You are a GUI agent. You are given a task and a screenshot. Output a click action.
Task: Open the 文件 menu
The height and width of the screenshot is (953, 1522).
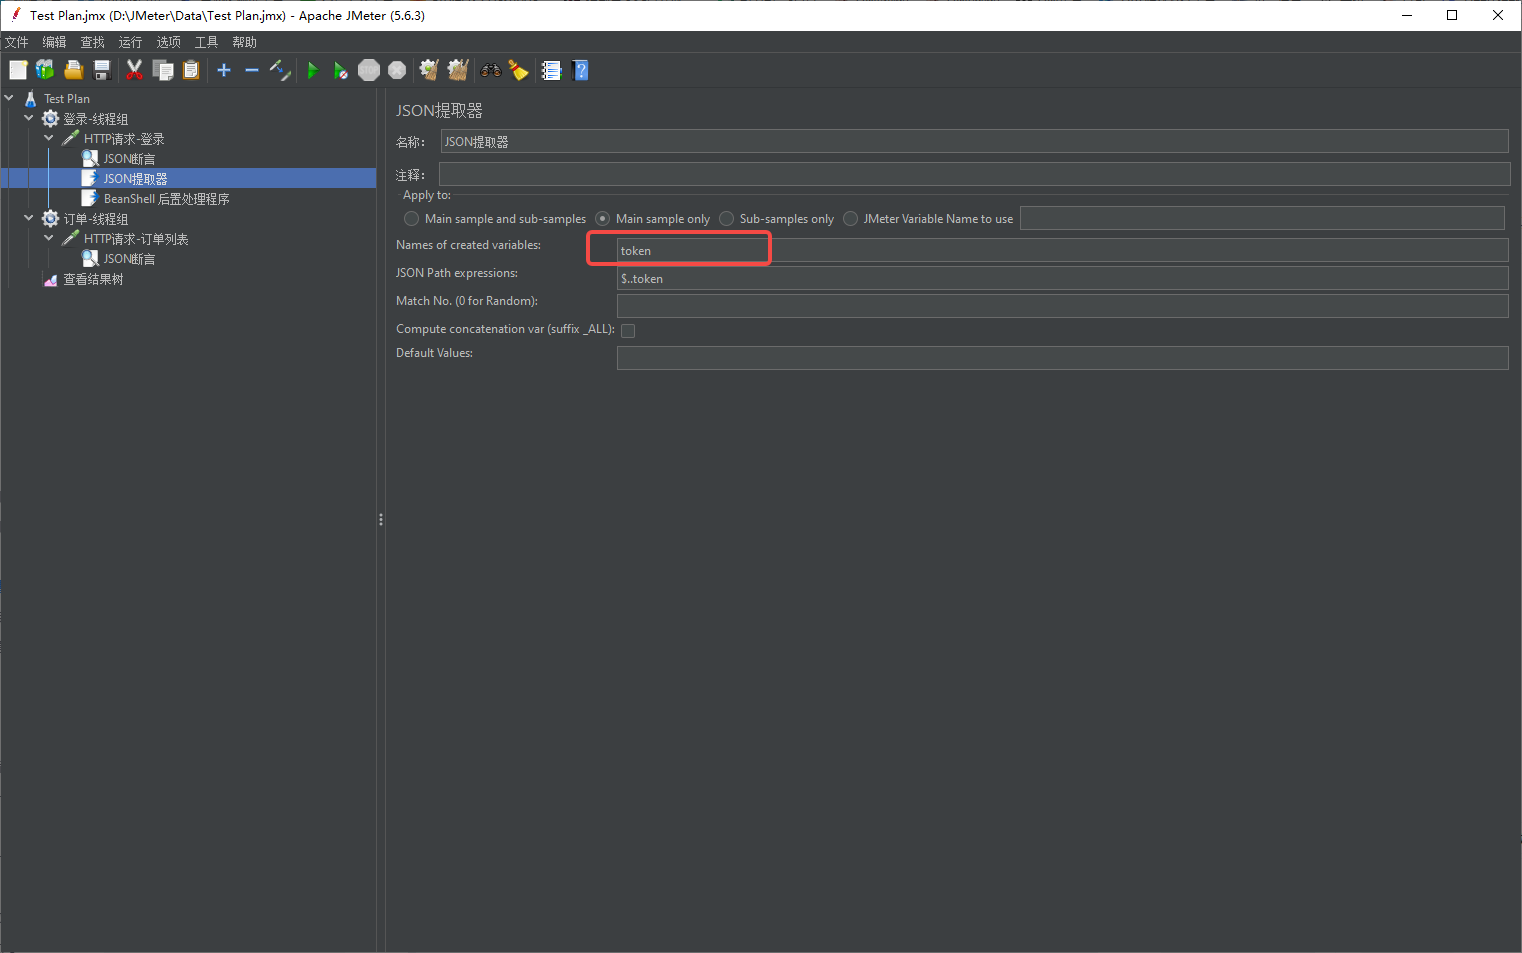[17, 42]
